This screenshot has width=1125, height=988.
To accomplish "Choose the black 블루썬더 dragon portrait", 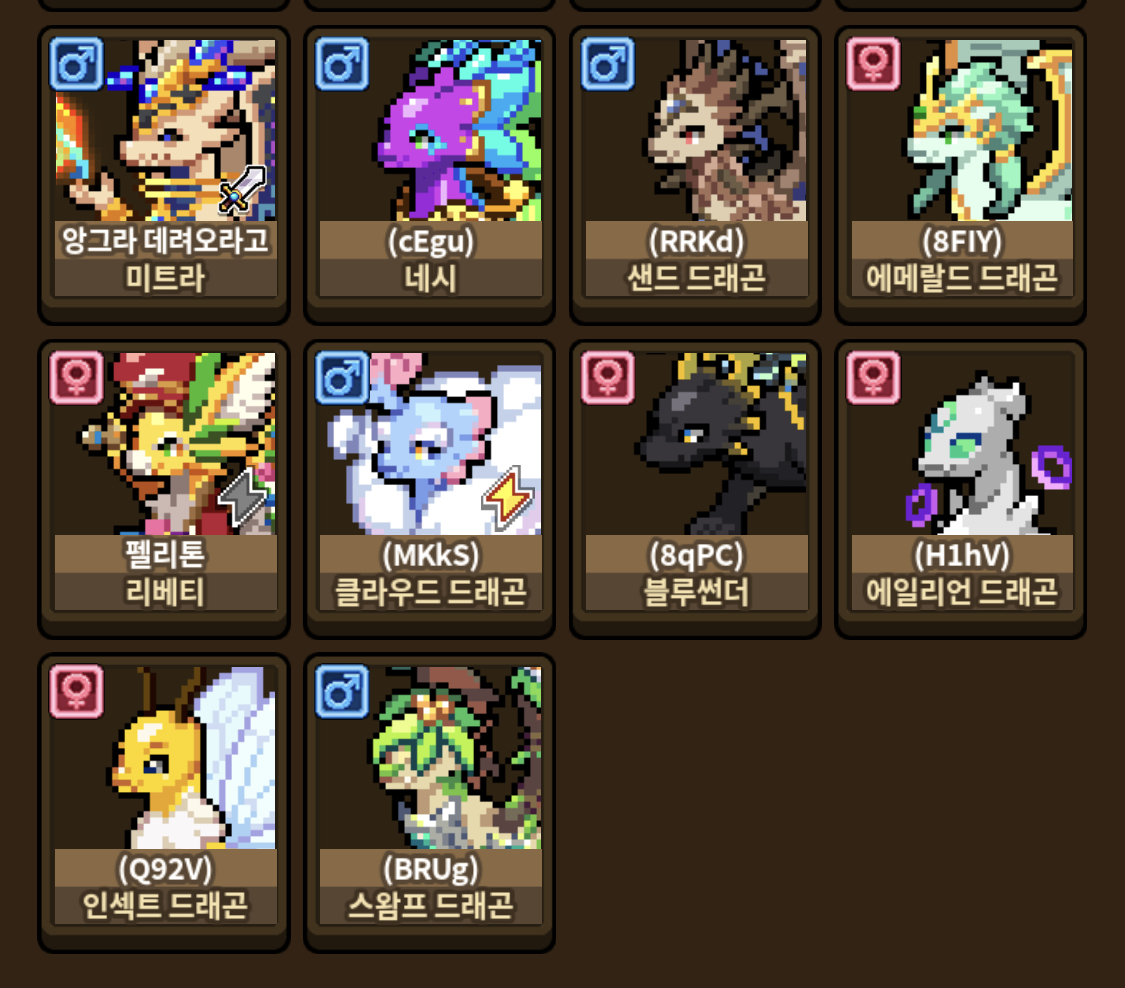I will click(x=696, y=443).
